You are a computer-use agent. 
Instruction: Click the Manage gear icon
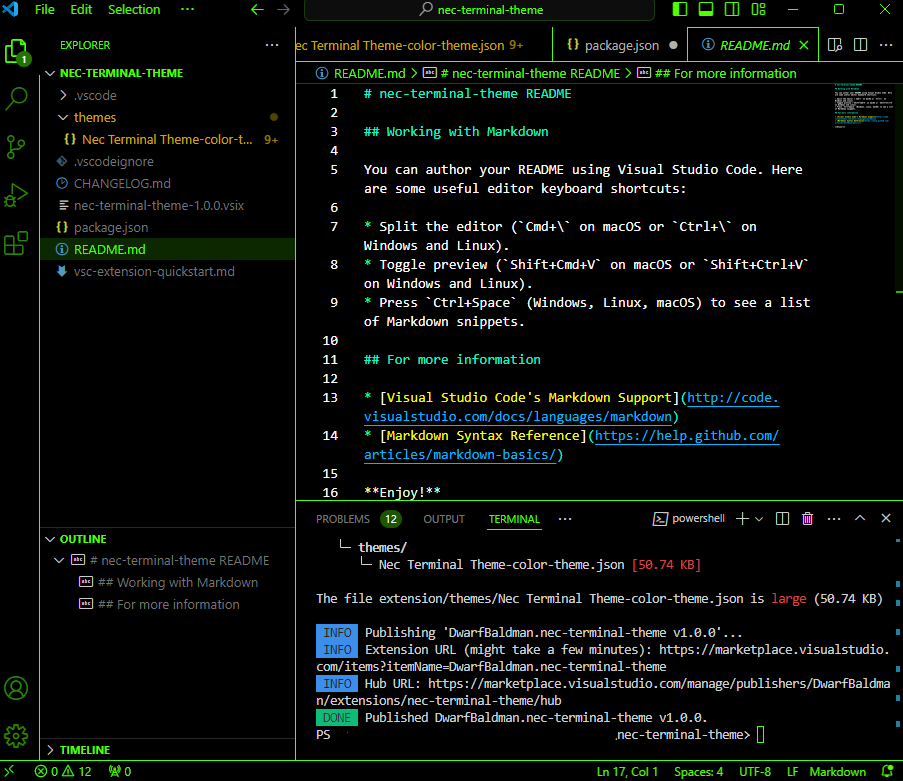pyautogui.click(x=17, y=737)
